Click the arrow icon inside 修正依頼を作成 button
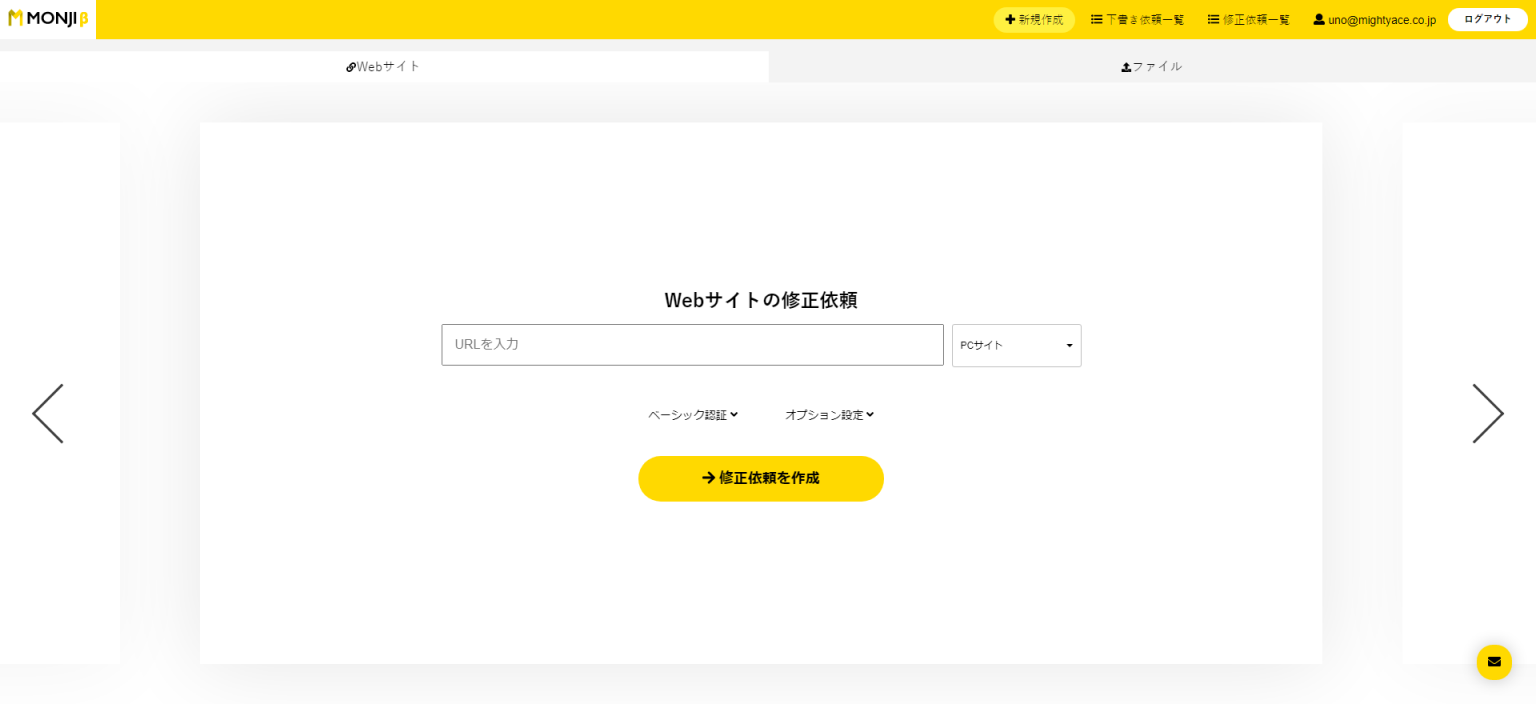This screenshot has height=704, width=1536. pyautogui.click(x=709, y=478)
